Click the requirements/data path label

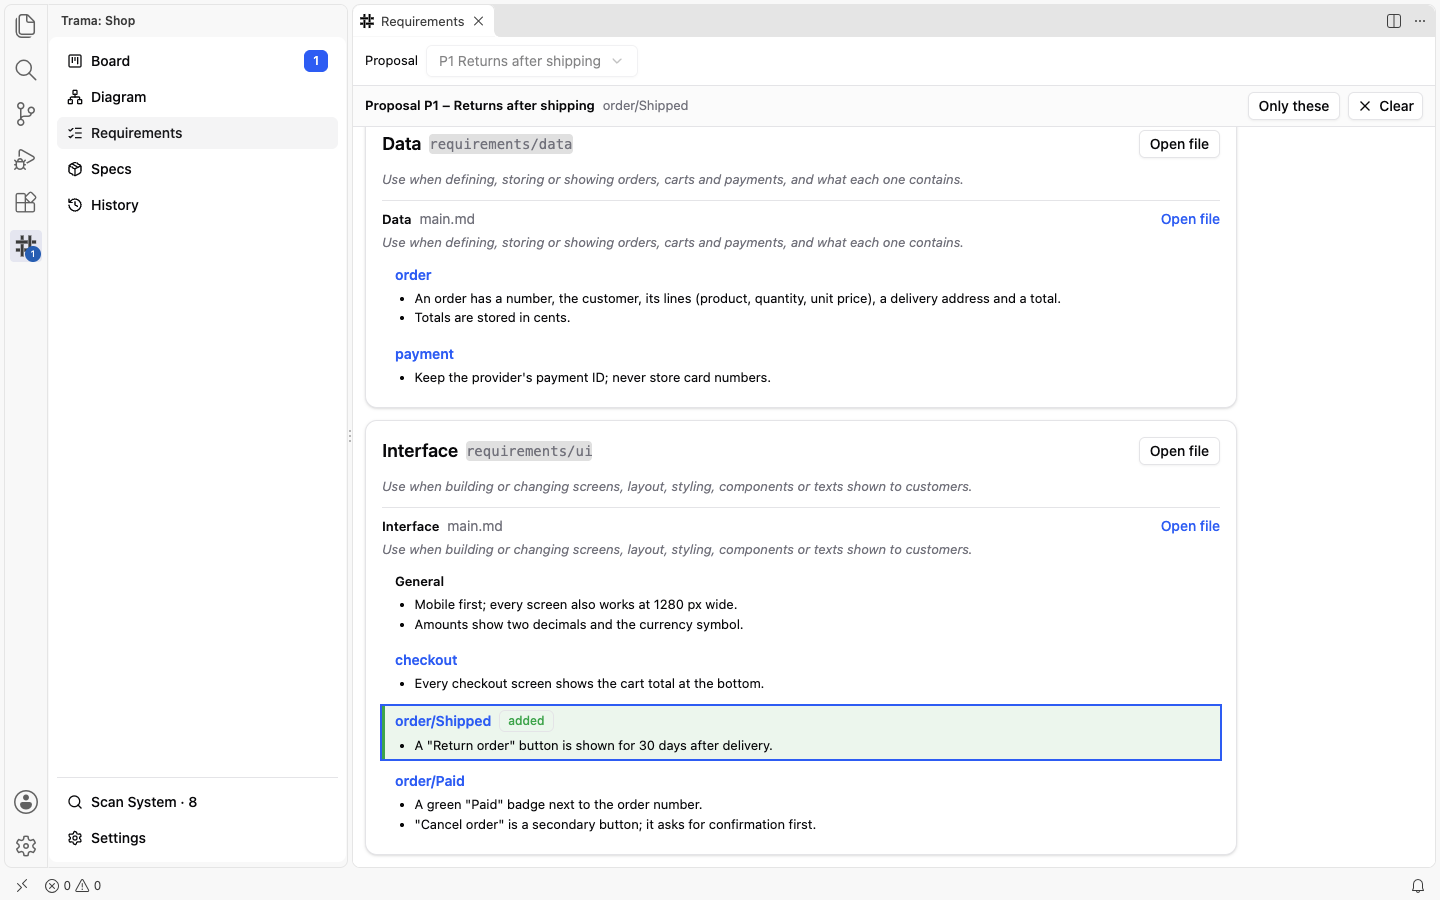(501, 144)
